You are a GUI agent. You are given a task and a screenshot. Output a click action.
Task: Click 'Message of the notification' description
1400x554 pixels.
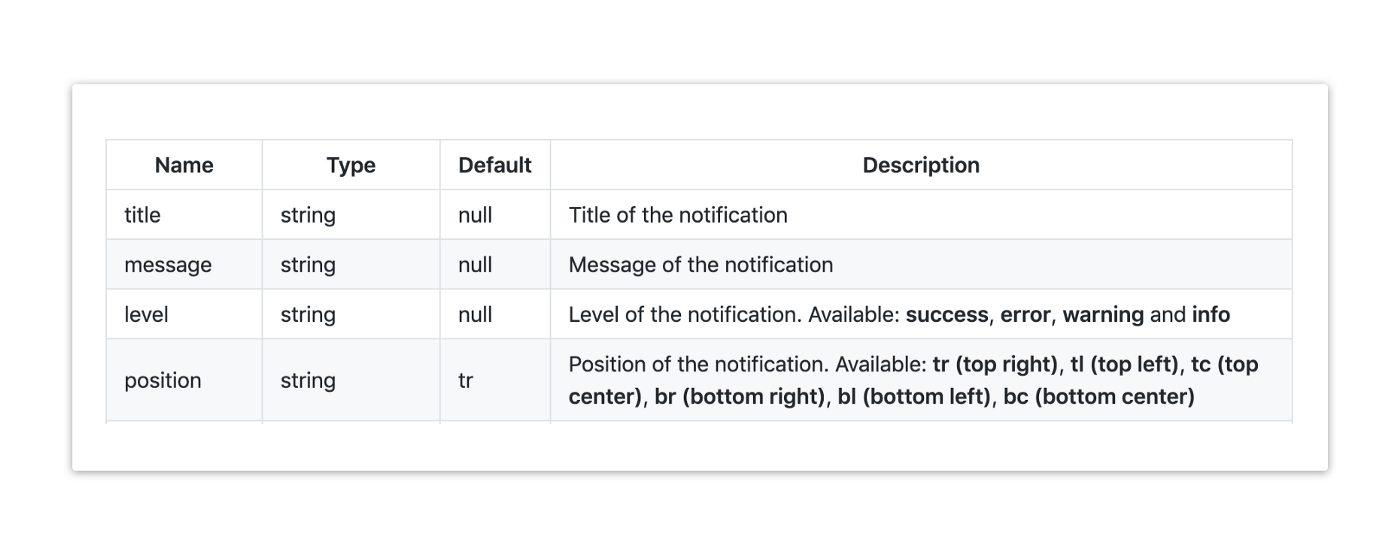tap(700, 265)
